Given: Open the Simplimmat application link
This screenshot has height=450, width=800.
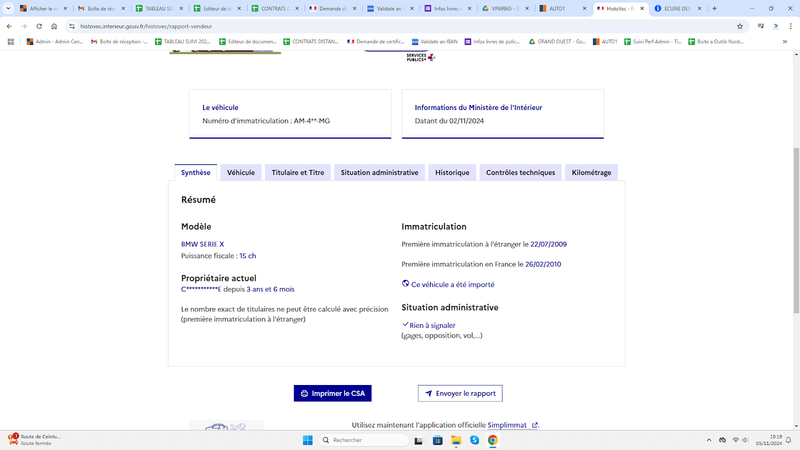Looking at the screenshot, I should pyautogui.click(x=512, y=424).
